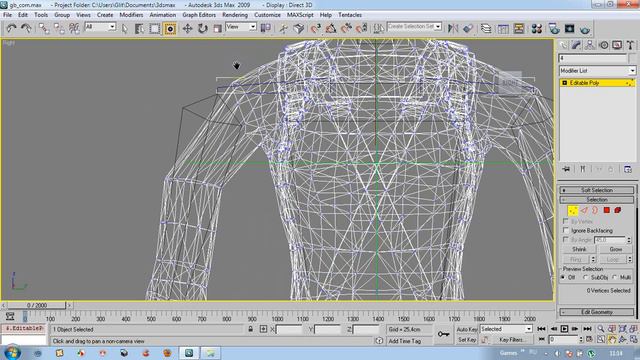Click the Redo arrow icon

tap(26, 28)
